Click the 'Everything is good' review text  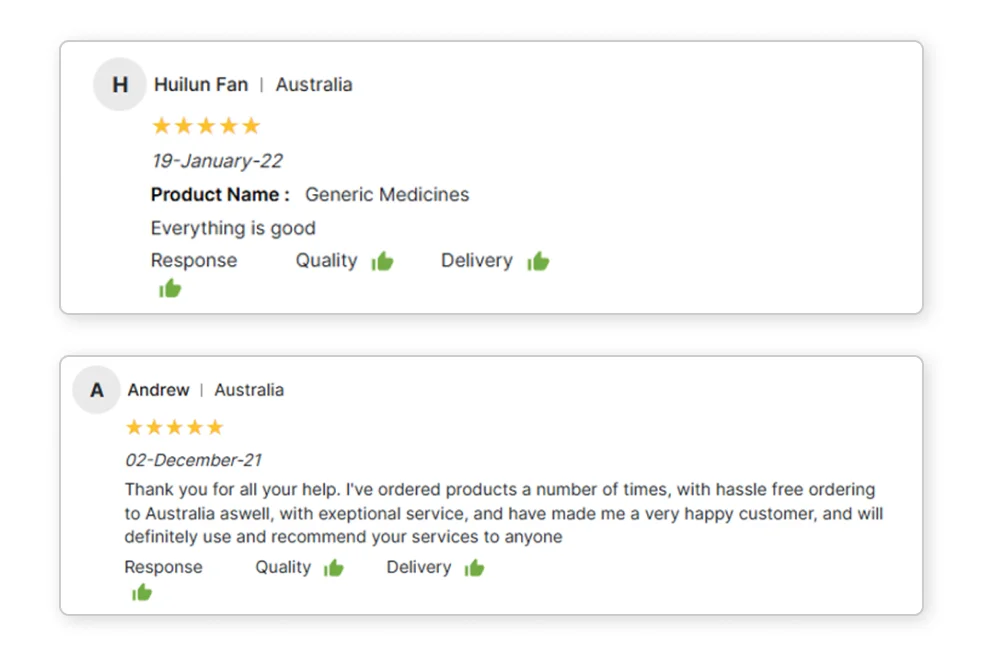coord(233,228)
